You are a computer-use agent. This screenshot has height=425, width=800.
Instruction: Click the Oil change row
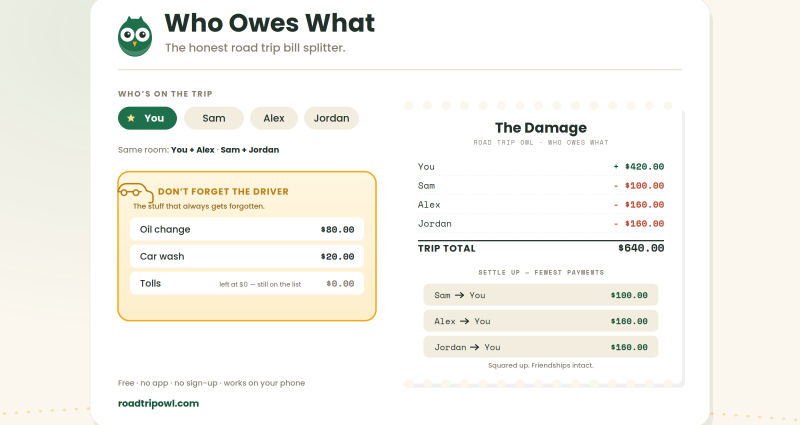[x=247, y=230]
